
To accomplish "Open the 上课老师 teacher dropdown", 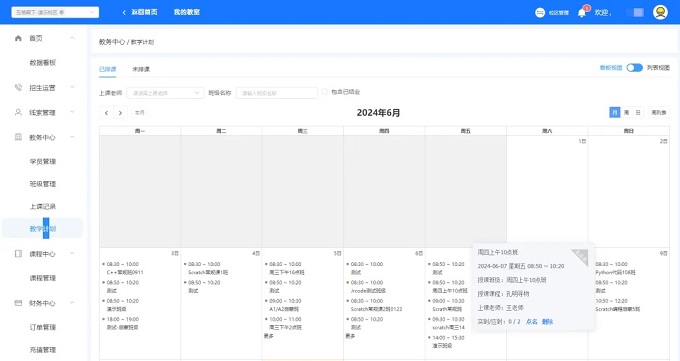I will [165, 93].
